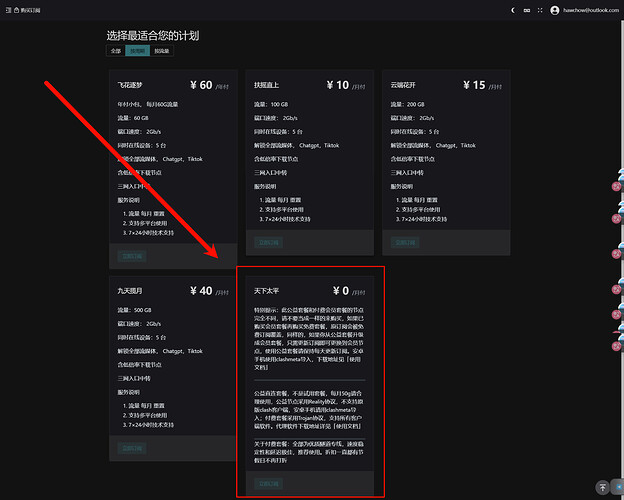This screenshot has height=500, width=624.
Task: Click the blue widget icon at bottom-right corner
Action: coord(618,487)
